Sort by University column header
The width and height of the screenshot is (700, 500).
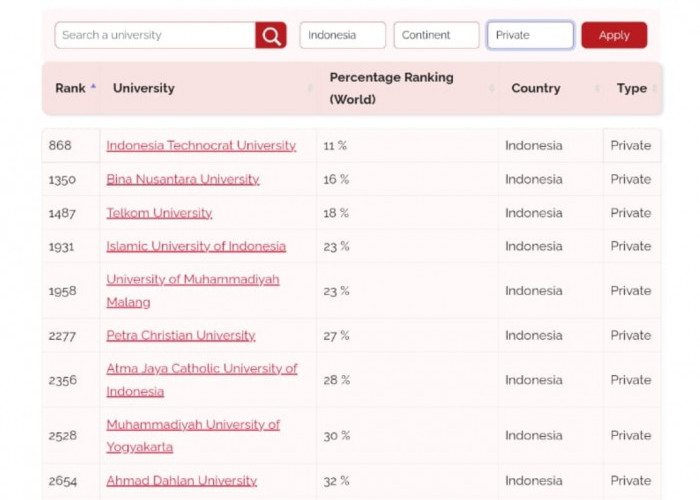click(x=208, y=88)
